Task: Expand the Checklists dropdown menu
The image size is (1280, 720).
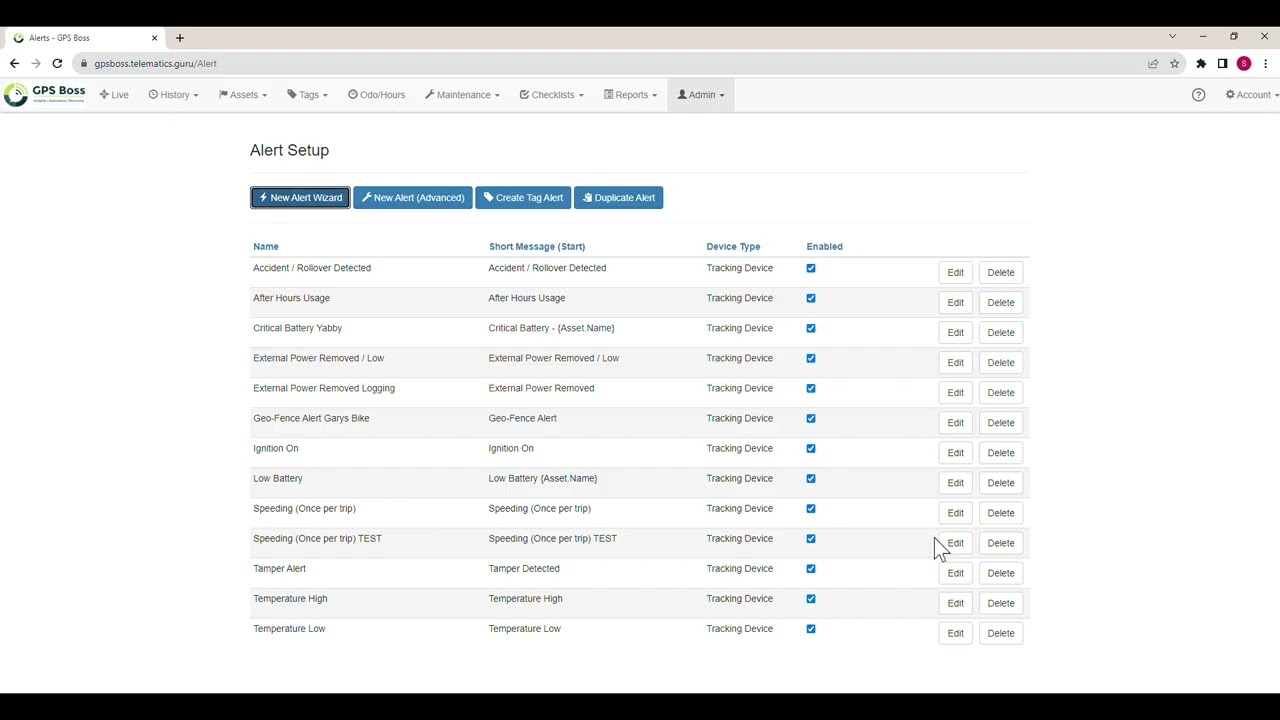Action: pyautogui.click(x=551, y=95)
